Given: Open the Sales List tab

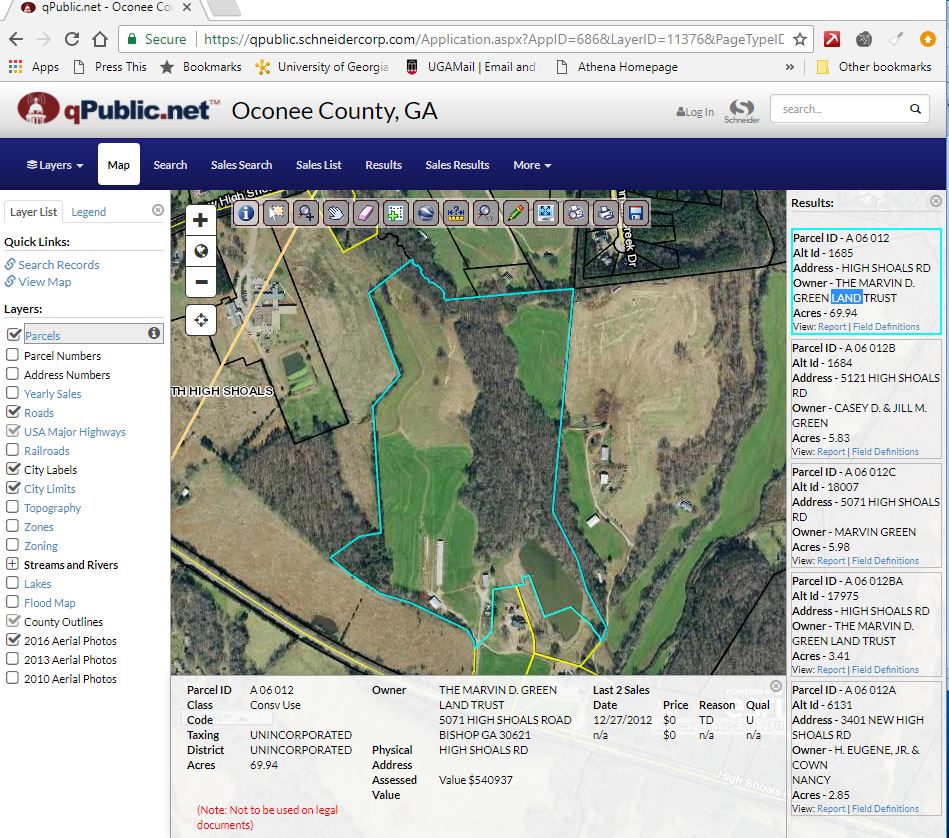Looking at the screenshot, I should pyautogui.click(x=318, y=165).
